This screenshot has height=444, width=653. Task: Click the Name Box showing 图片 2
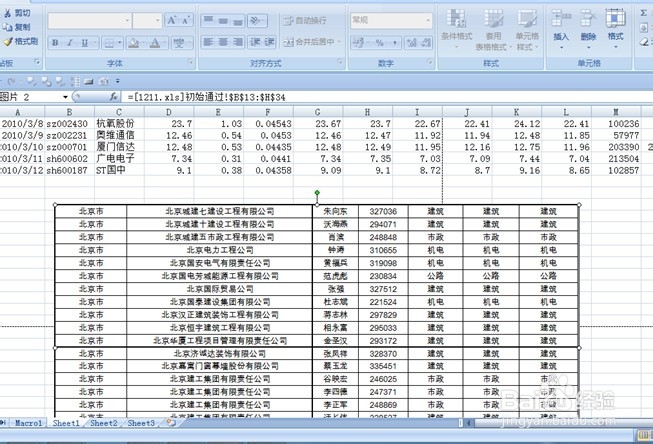click(x=30, y=97)
